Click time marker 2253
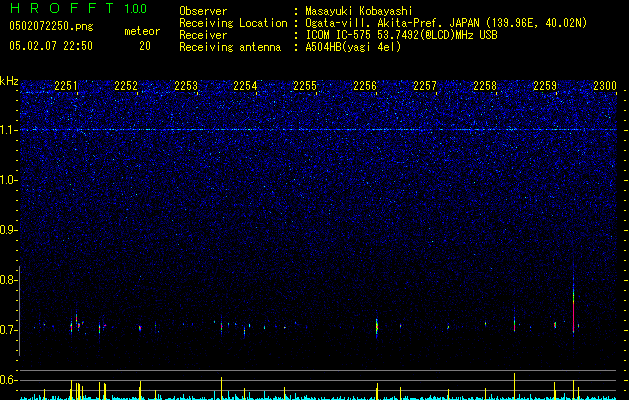 [186, 86]
